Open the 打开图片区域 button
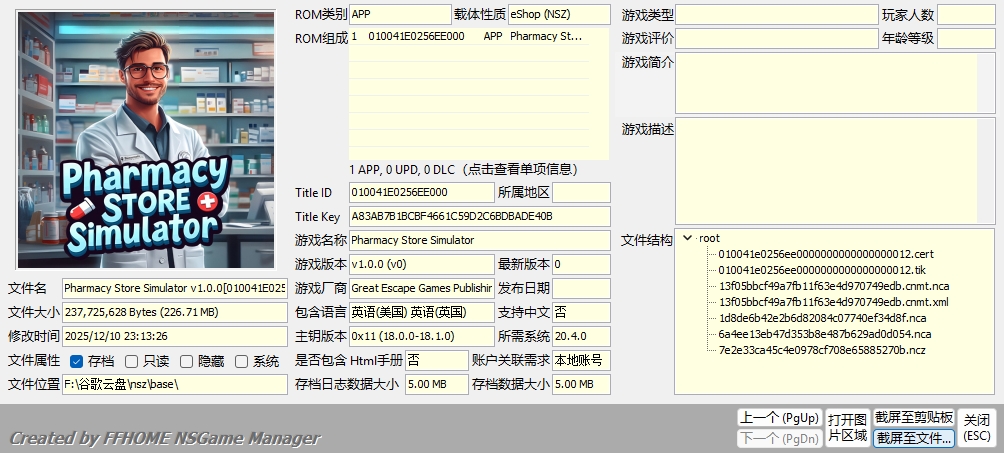 (847, 427)
